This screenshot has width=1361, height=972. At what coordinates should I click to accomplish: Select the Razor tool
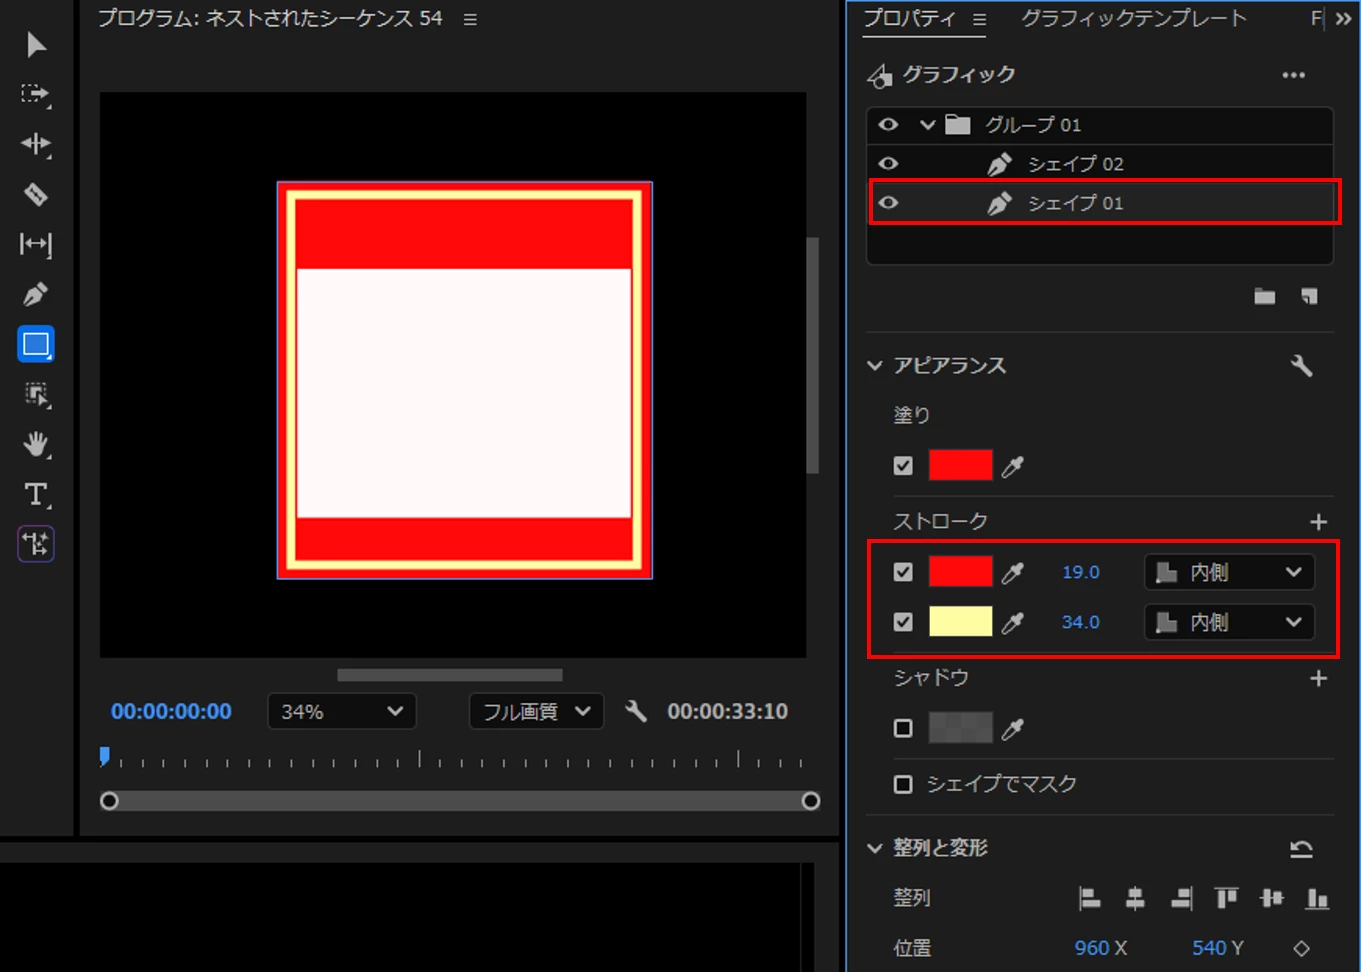tap(36, 194)
